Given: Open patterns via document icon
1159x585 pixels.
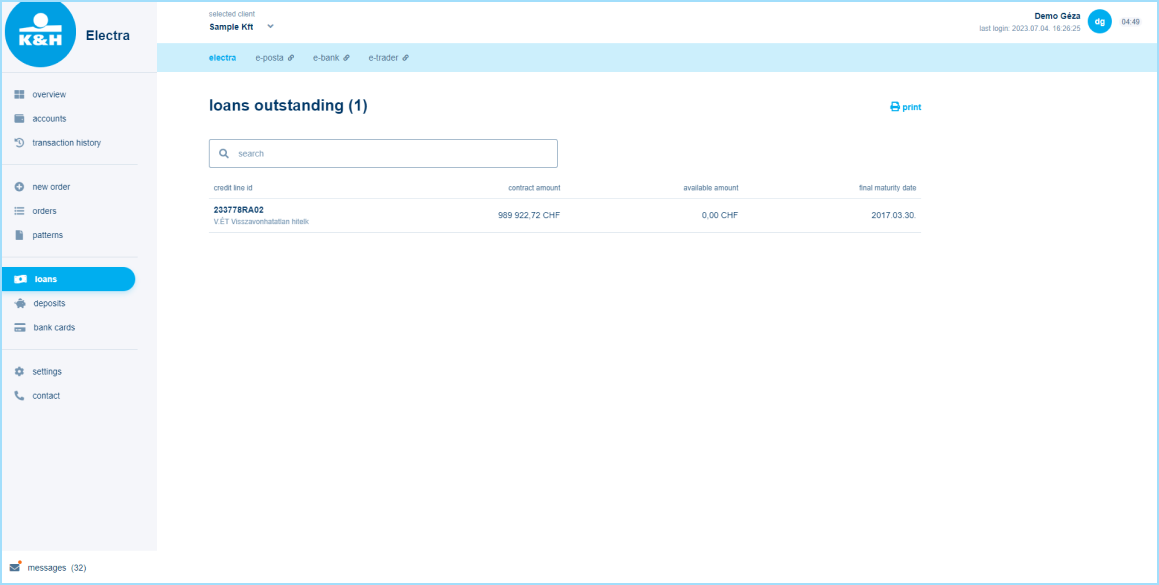Looking at the screenshot, I should (x=17, y=234).
